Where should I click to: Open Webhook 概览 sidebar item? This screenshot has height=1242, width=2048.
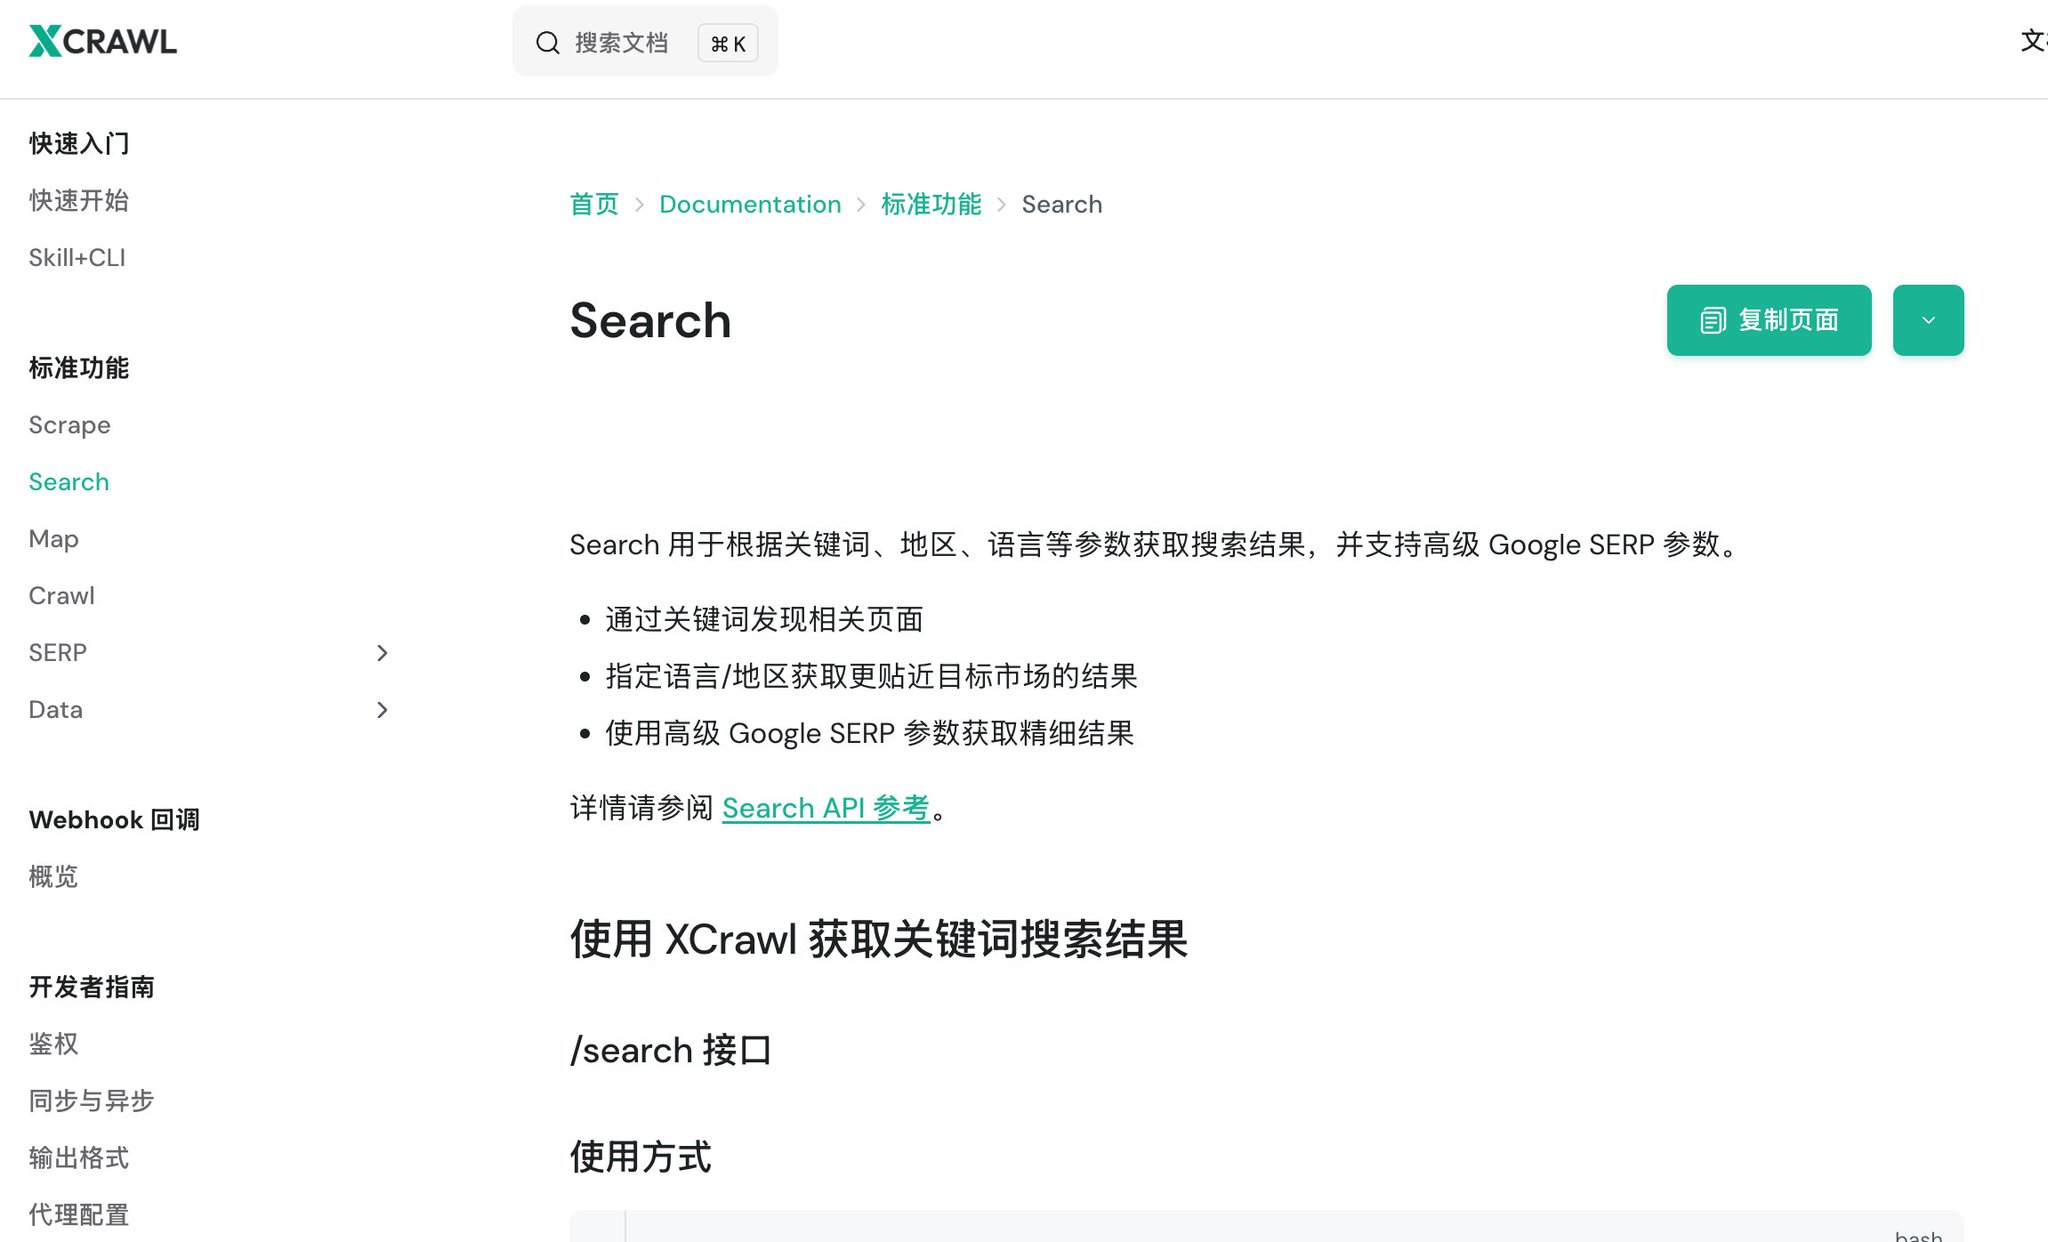coord(54,877)
